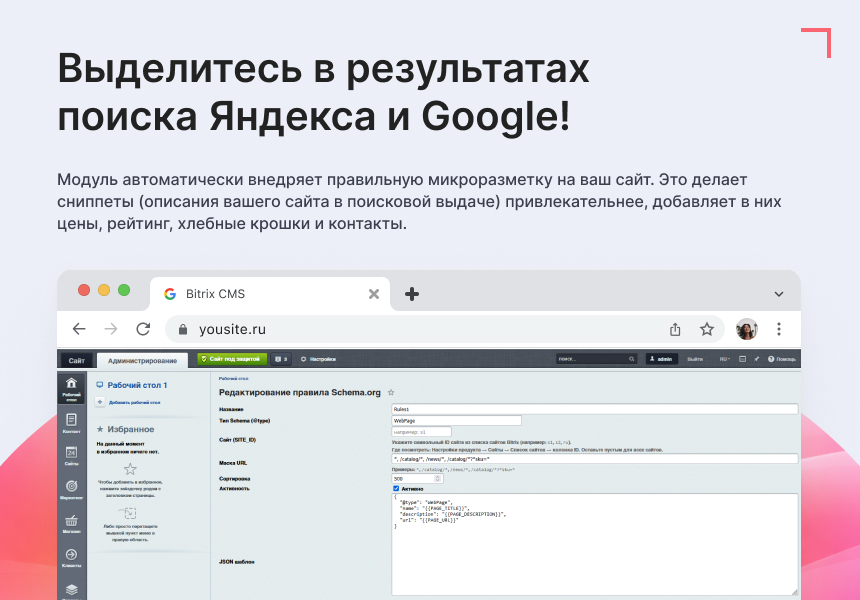The height and width of the screenshot is (600, 860).
Task: Open Настройки in the admin top bar
Action: pos(319,359)
